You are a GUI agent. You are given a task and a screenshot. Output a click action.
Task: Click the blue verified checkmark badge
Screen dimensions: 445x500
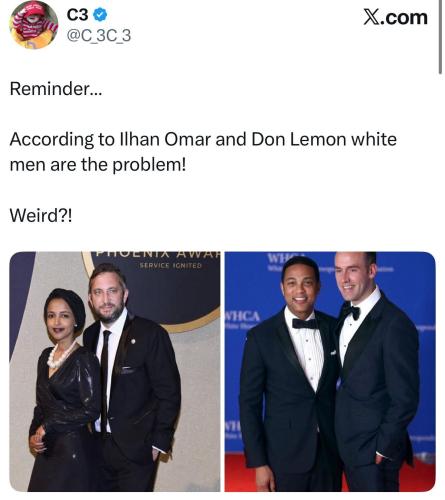100,15
